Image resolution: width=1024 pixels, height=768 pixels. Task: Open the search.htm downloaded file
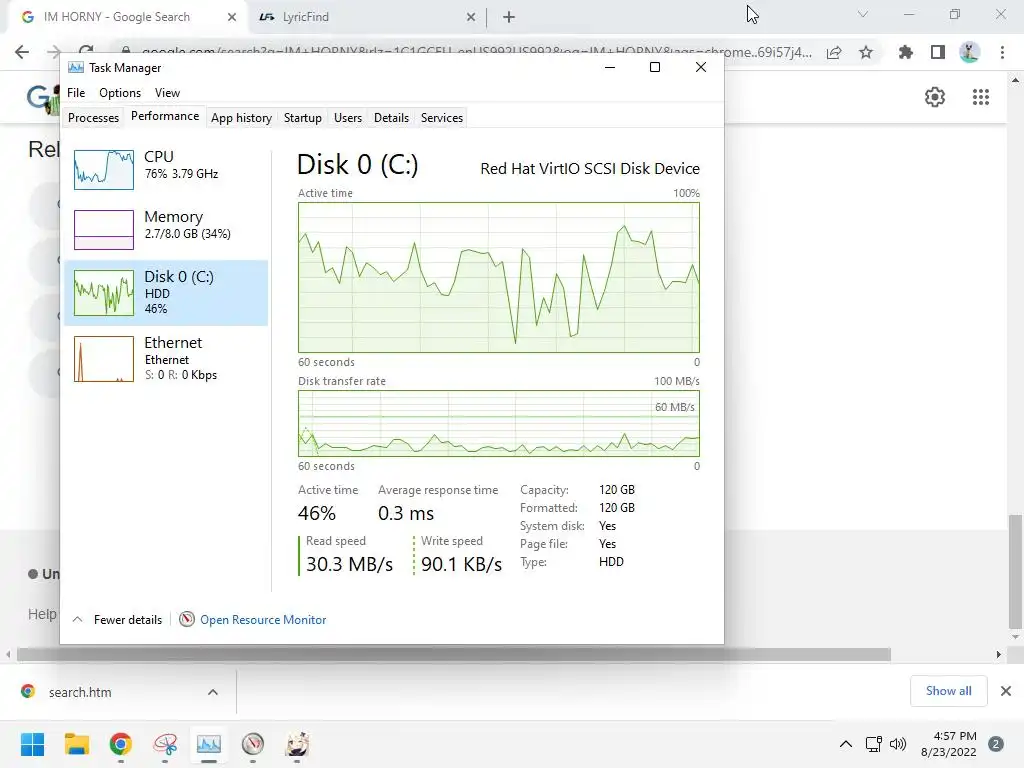[x=78, y=692]
